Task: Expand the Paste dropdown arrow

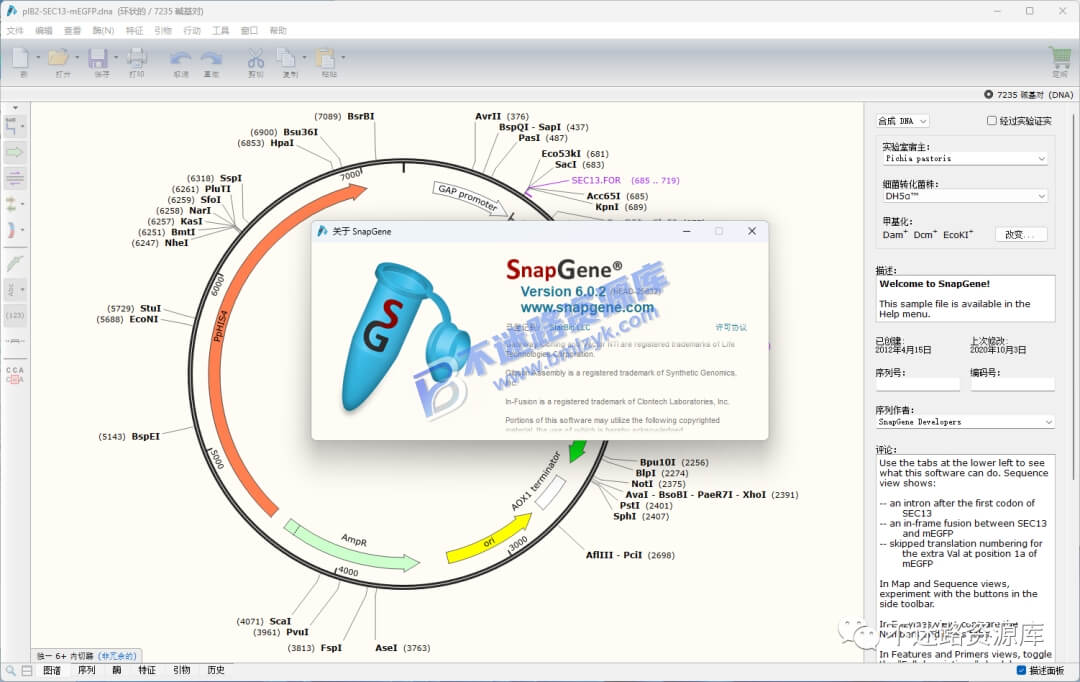Action: pyautogui.click(x=343, y=58)
